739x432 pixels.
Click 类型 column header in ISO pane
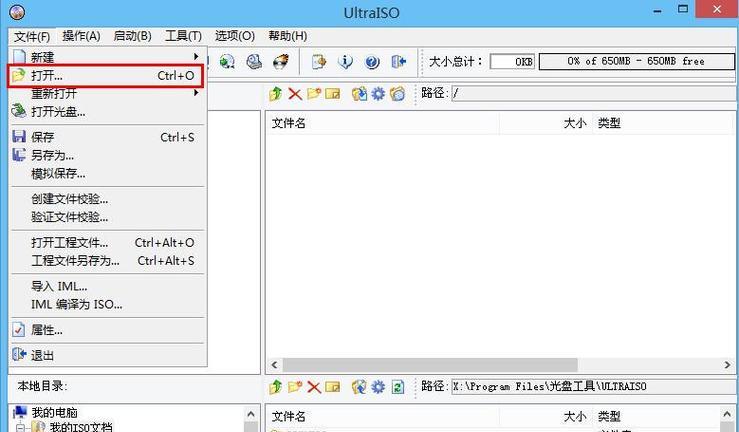pos(664,123)
